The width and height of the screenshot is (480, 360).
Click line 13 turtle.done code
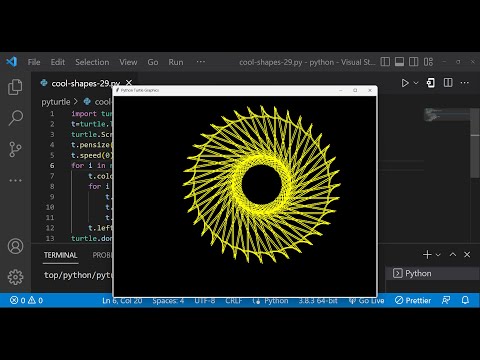[x=92, y=238]
